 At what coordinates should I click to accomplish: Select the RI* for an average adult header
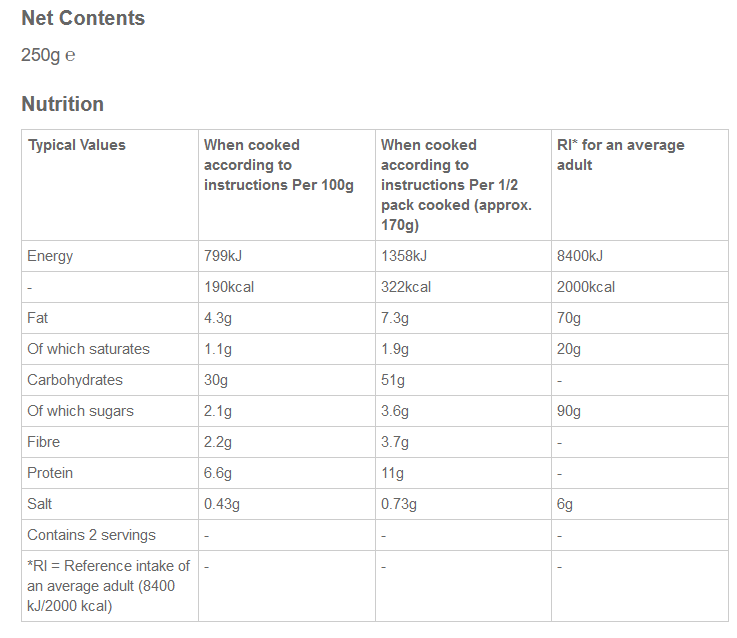pos(620,155)
